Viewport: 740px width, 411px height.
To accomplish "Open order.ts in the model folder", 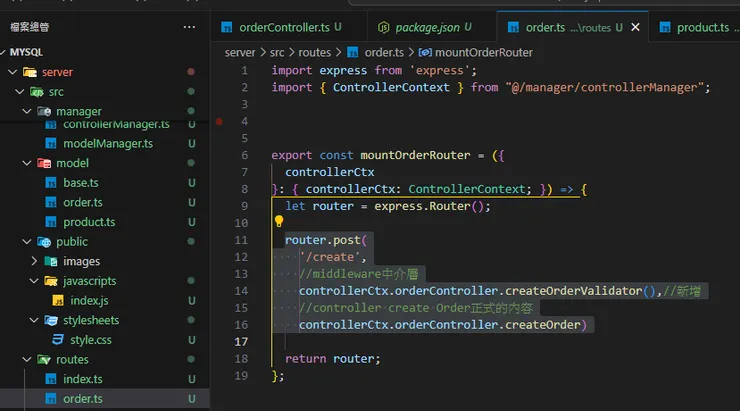I will [x=83, y=202].
